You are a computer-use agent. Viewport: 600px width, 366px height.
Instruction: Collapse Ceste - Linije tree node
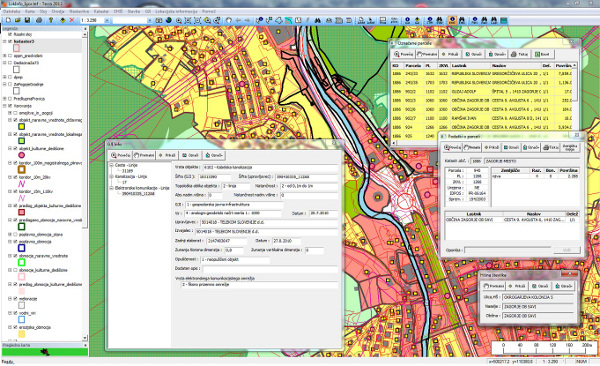[112, 165]
